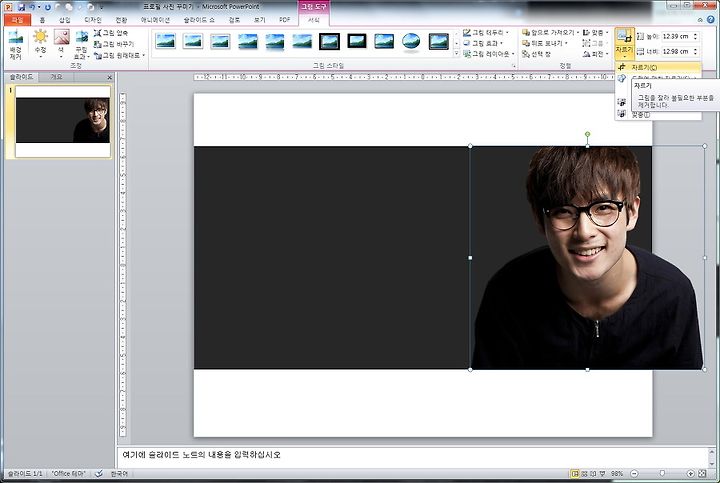The width and height of the screenshot is (720, 483).
Task: Open the Color (색) picture recolor menu
Action: pos(61,44)
